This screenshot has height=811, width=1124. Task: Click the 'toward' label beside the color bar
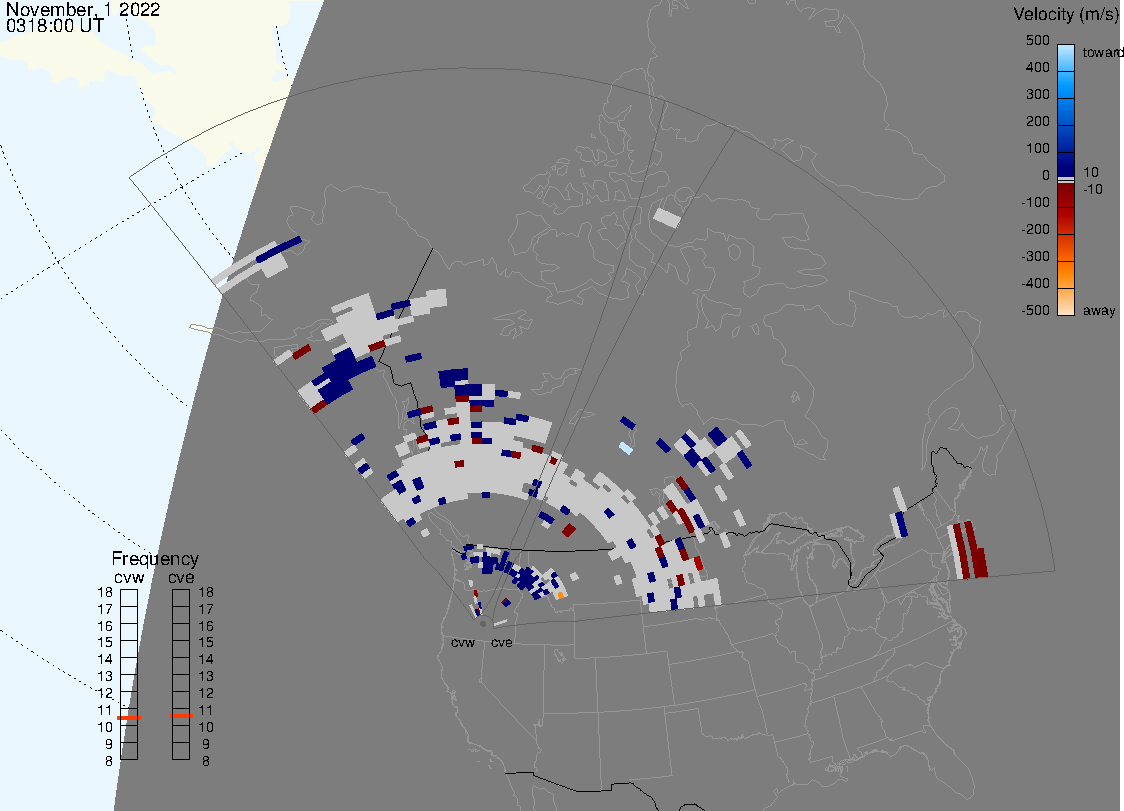click(x=1102, y=52)
